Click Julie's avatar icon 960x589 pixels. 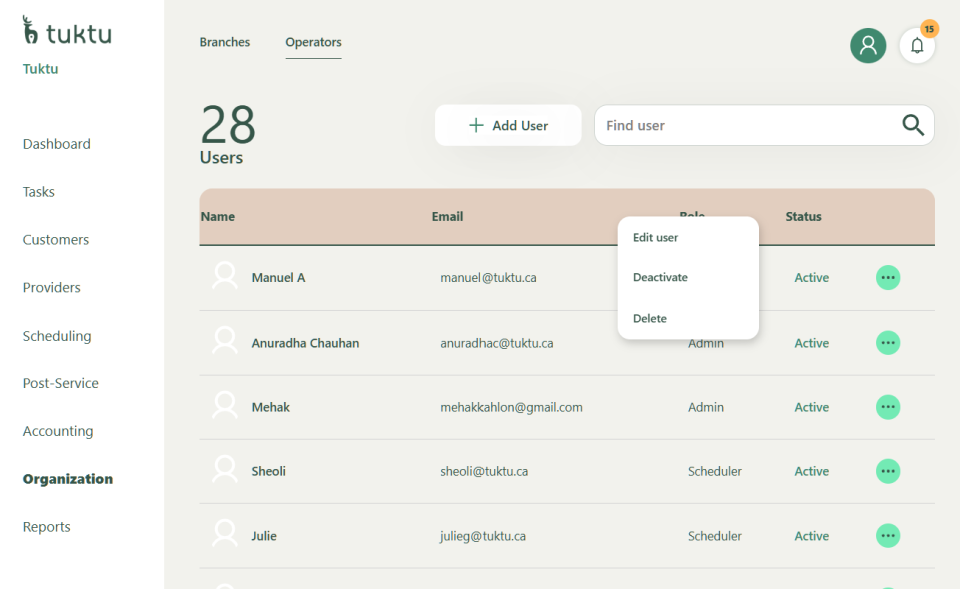[x=225, y=535]
